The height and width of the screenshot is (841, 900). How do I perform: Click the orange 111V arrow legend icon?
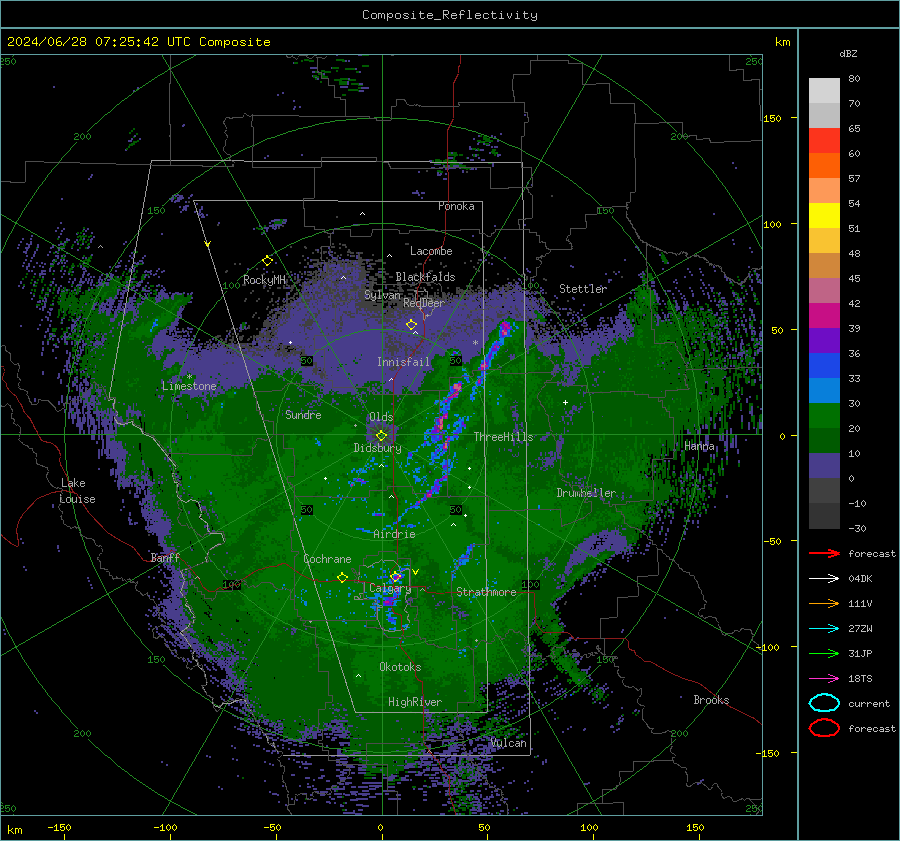[824, 603]
